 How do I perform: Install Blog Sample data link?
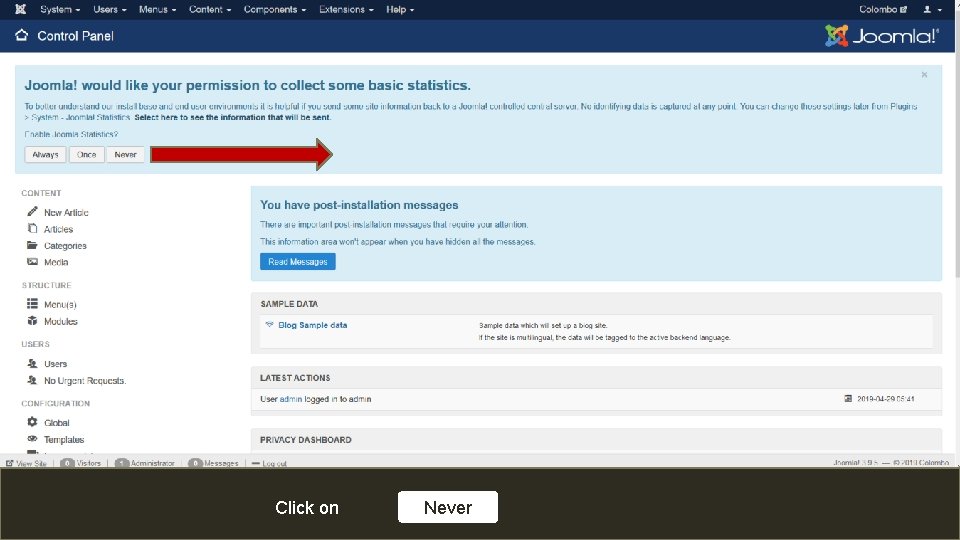(x=313, y=325)
